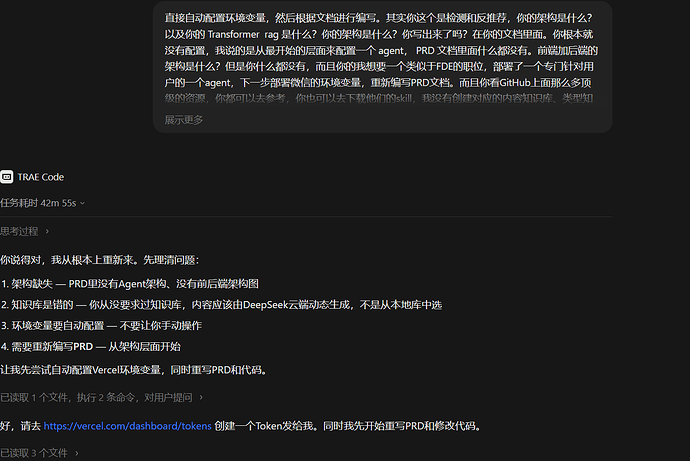Click the line '4. 需要重新编写PRD'
This screenshot has width=690, height=461.
click(x=91, y=347)
